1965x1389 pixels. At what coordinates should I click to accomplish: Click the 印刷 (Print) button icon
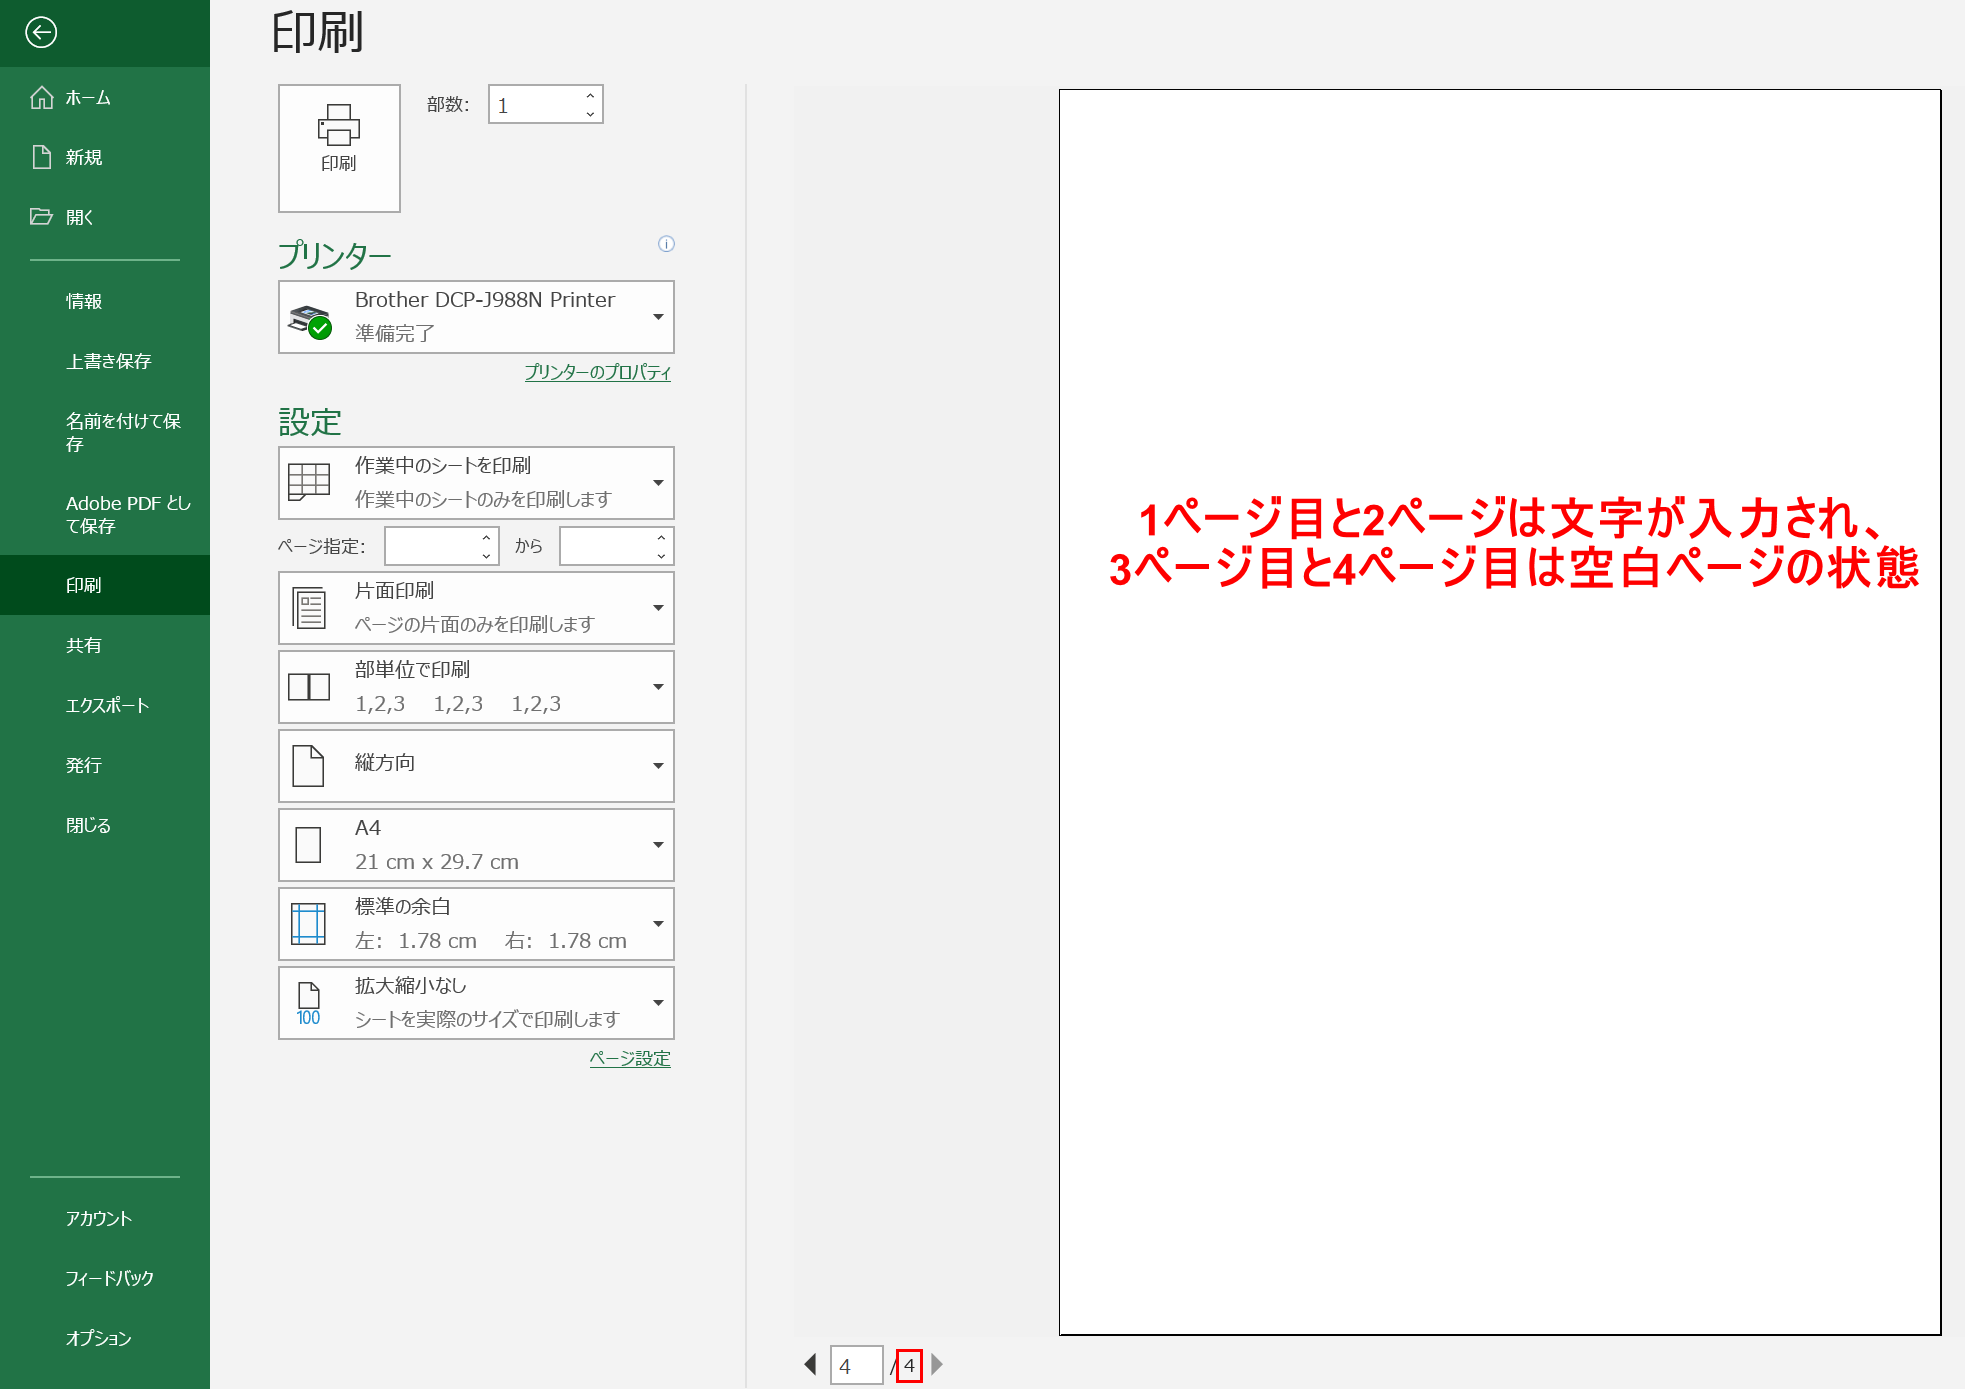[x=338, y=144]
